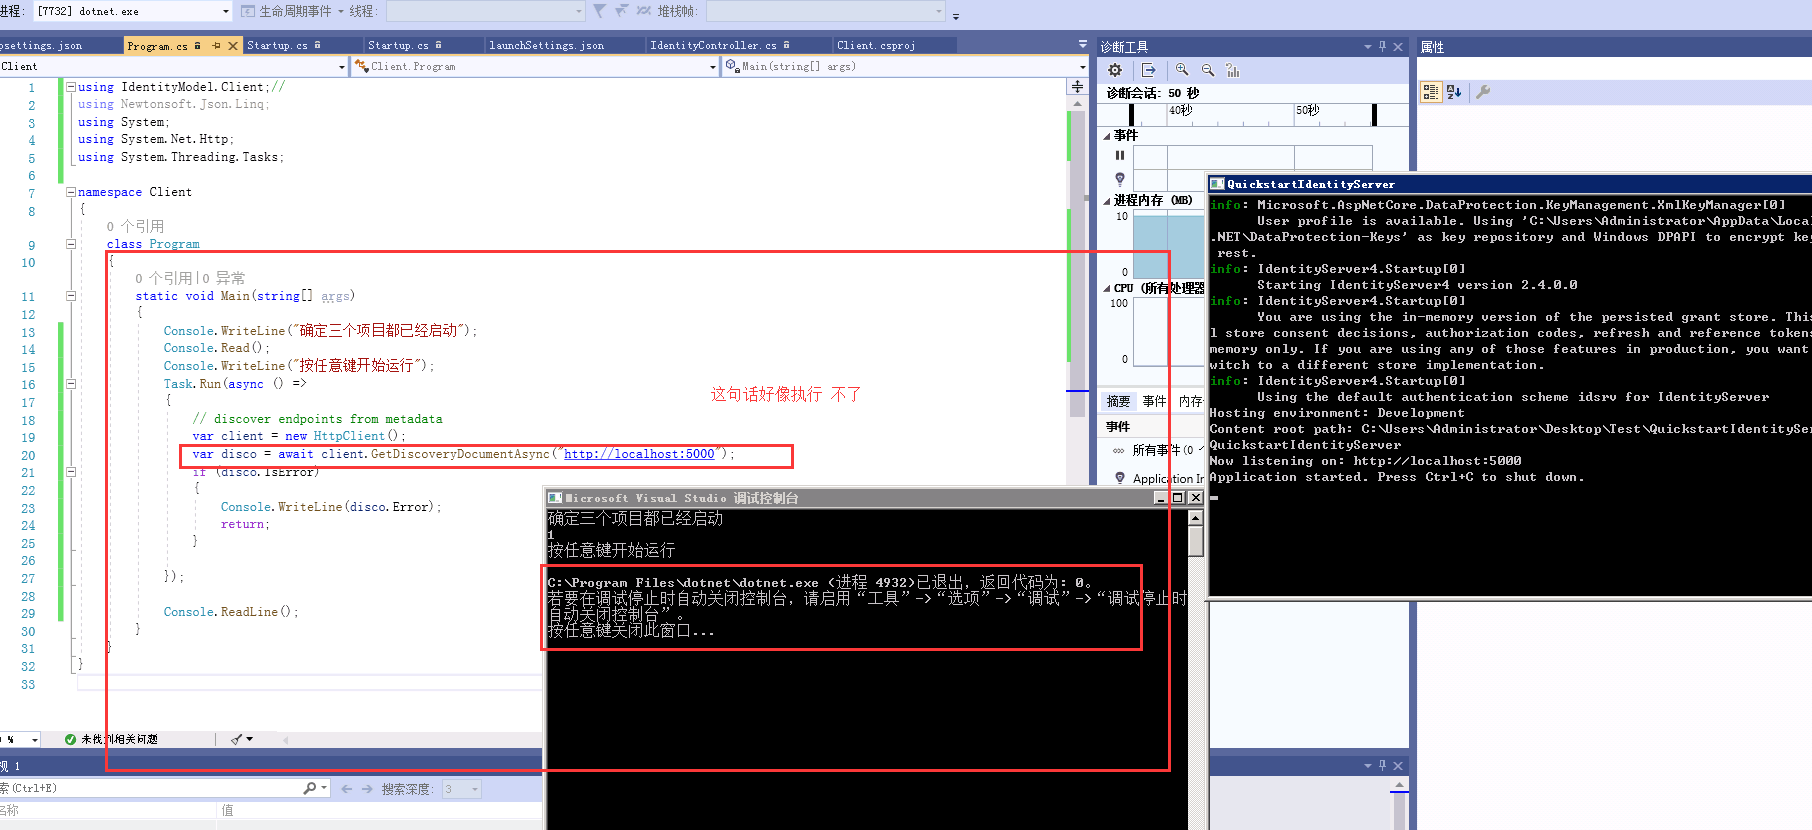
Task: Click the forward arrow in watch search
Action: [367, 789]
